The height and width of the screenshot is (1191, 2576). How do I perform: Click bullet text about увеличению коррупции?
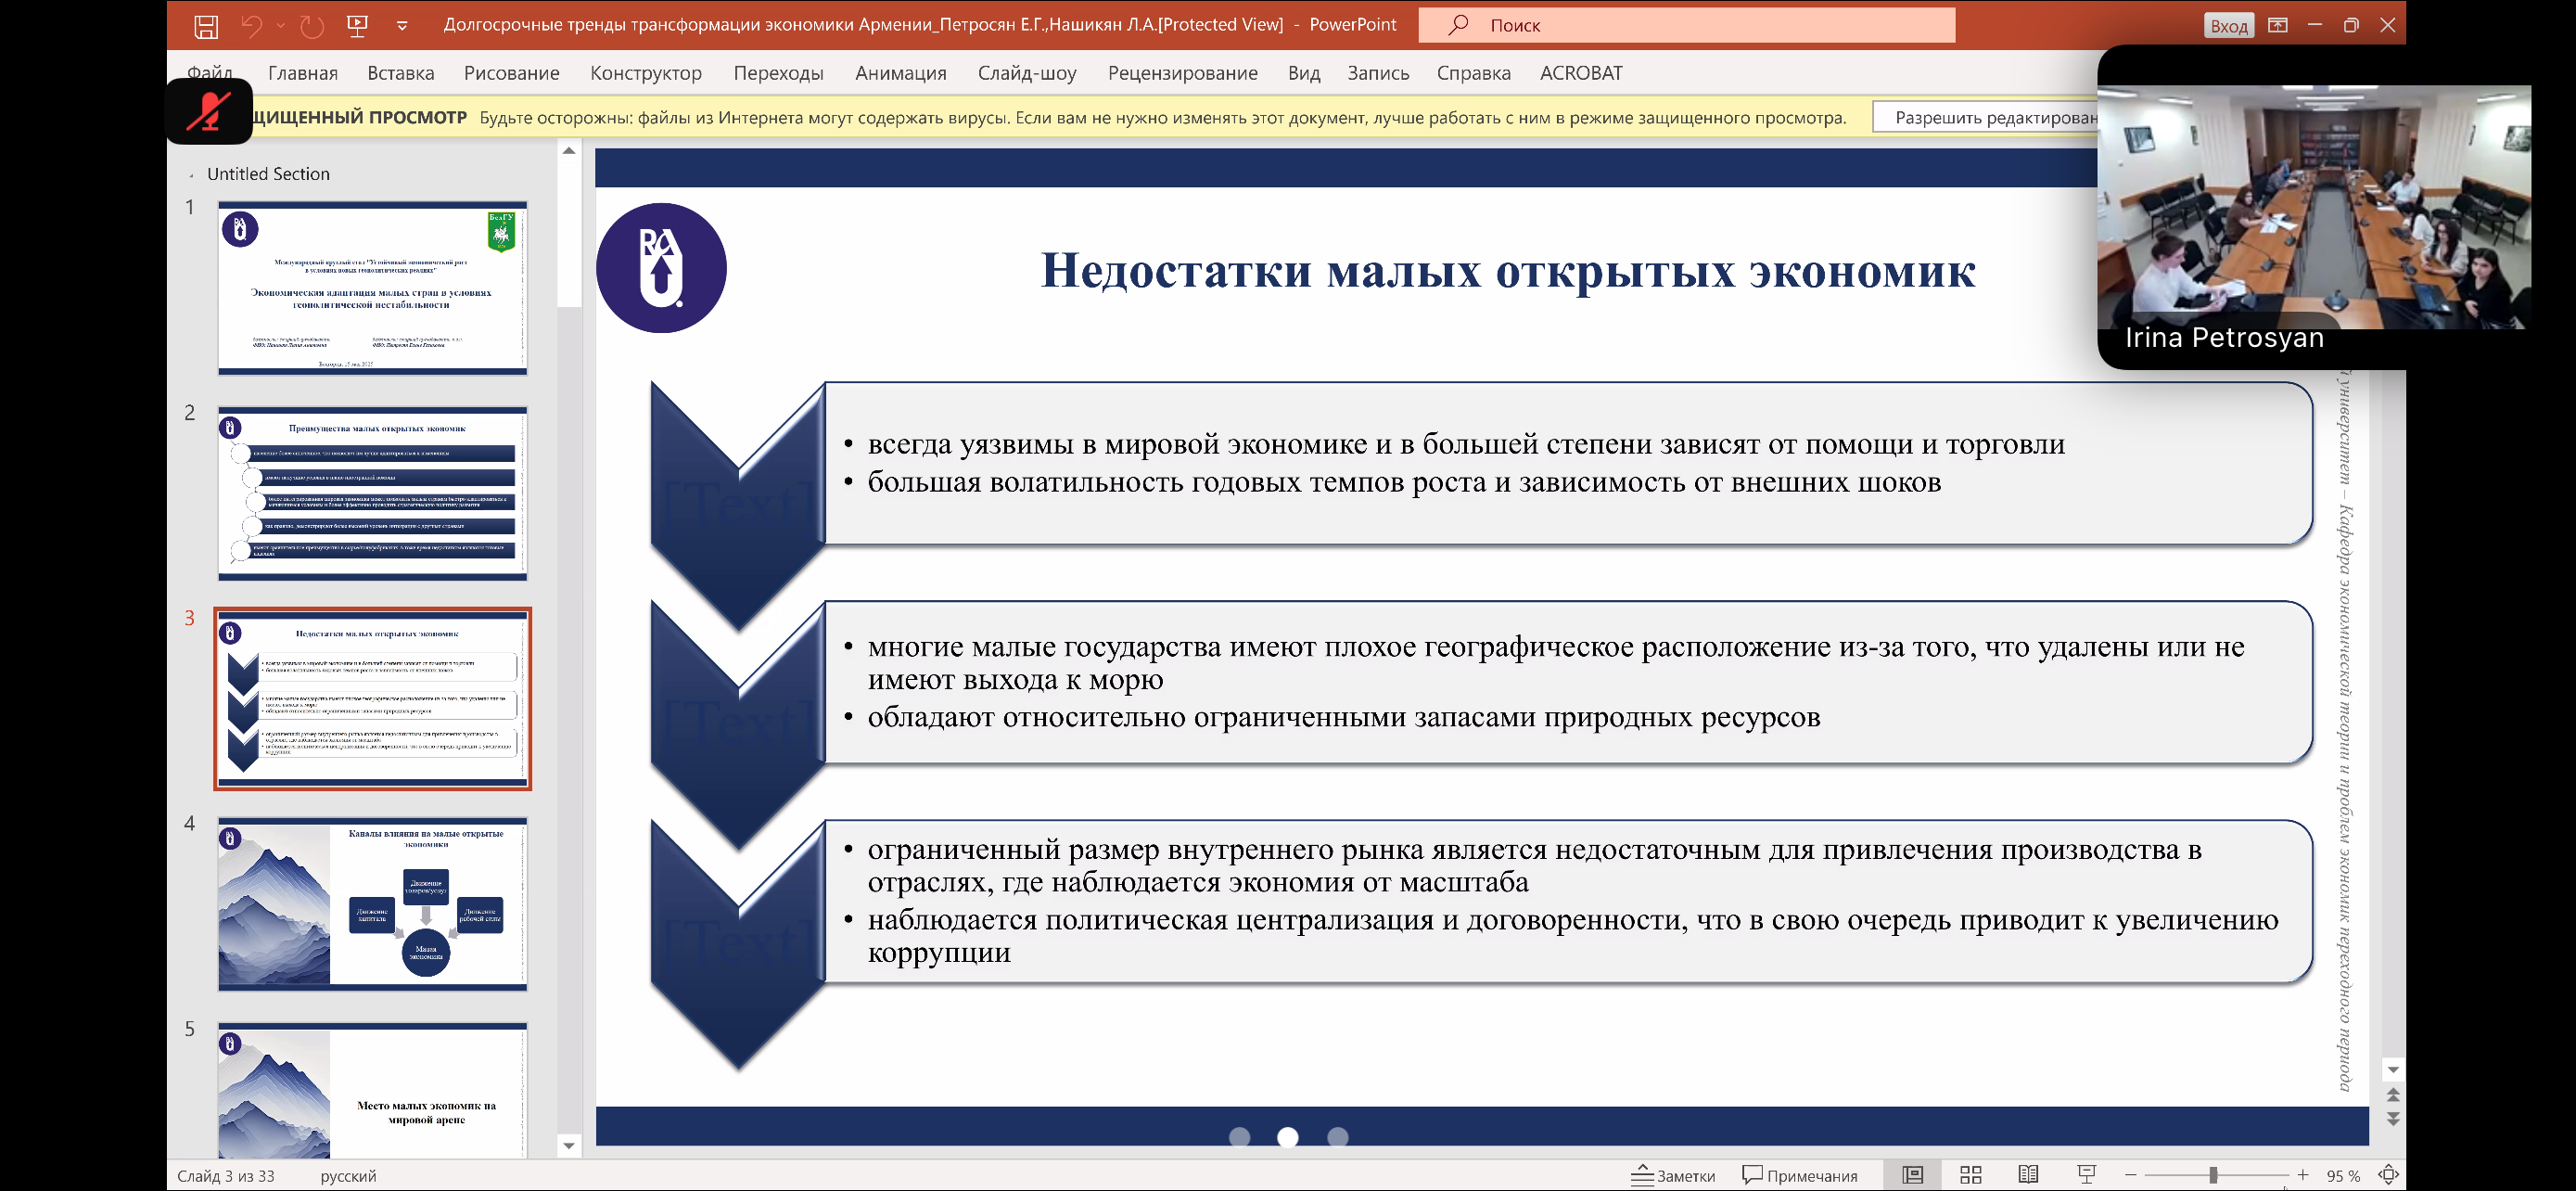click(1572, 936)
